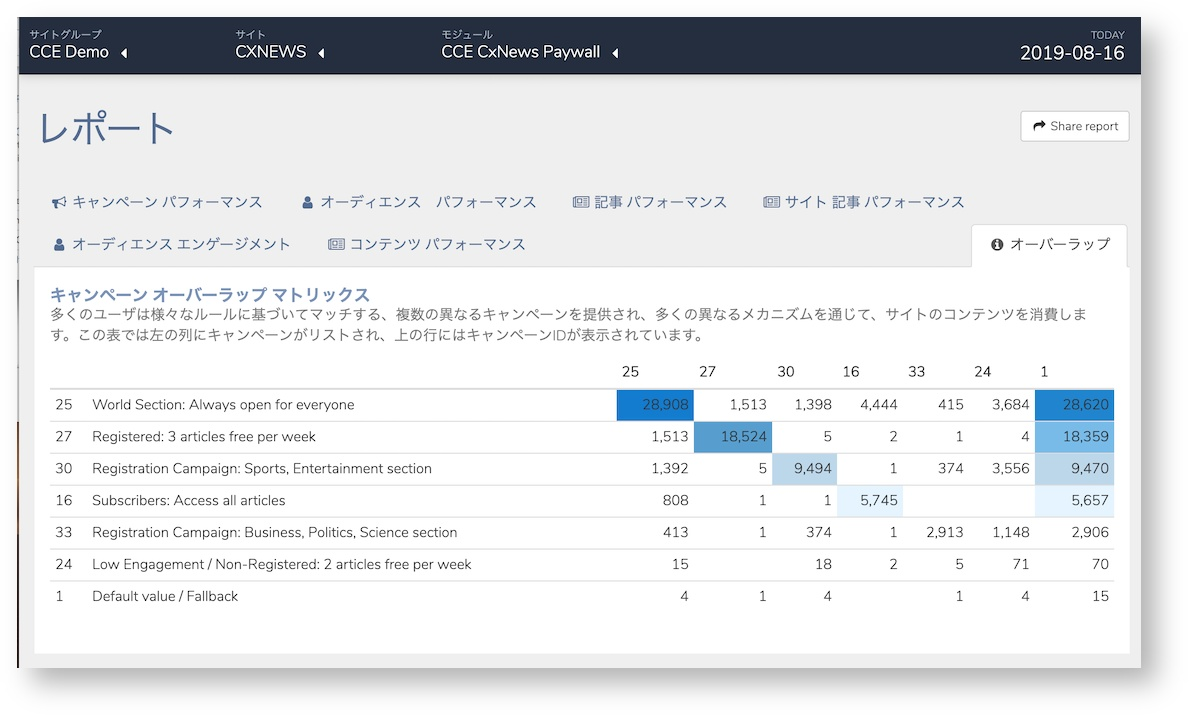The width and height of the screenshot is (1189, 716).
Task: Expand the CCE CxNews Paywall module dropdown
Action: tap(530, 52)
